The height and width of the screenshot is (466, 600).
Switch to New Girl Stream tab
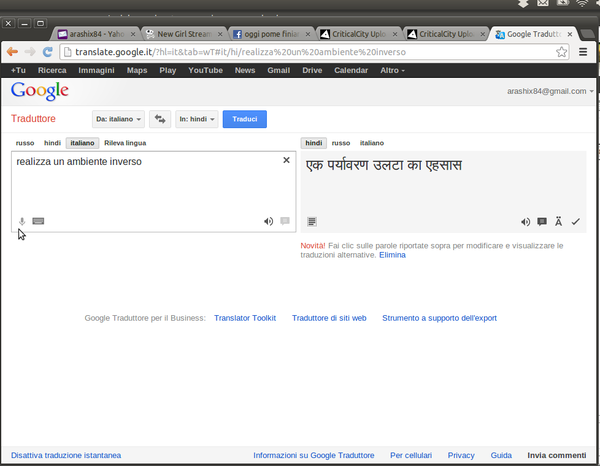[x=184, y=34]
